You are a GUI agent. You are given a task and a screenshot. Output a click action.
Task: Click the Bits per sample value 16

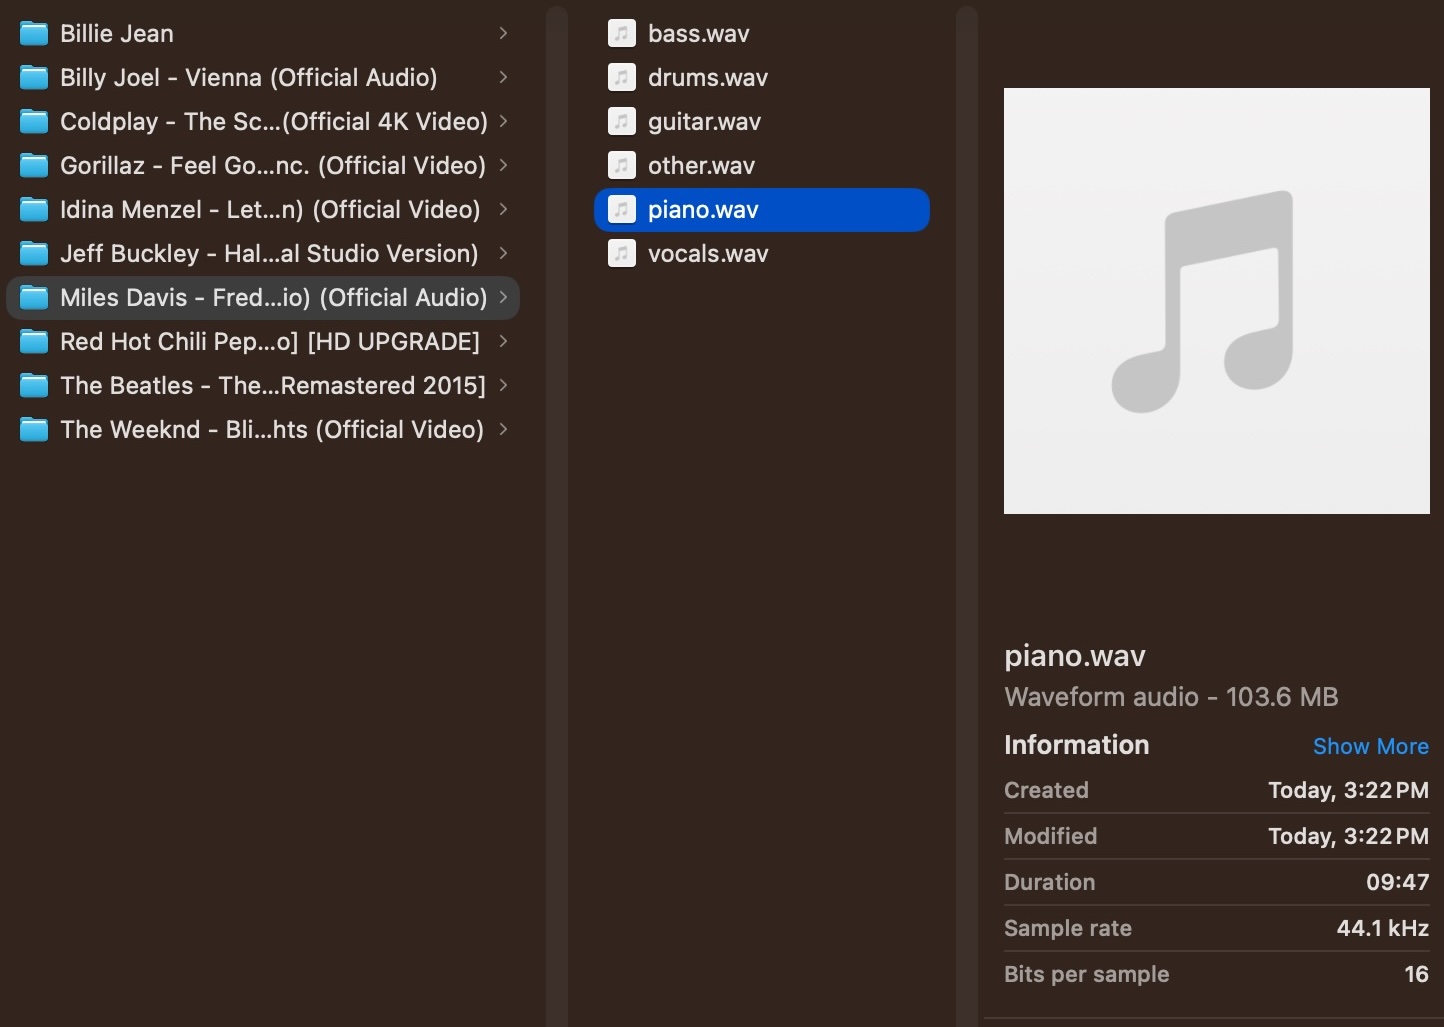[x=1416, y=974]
